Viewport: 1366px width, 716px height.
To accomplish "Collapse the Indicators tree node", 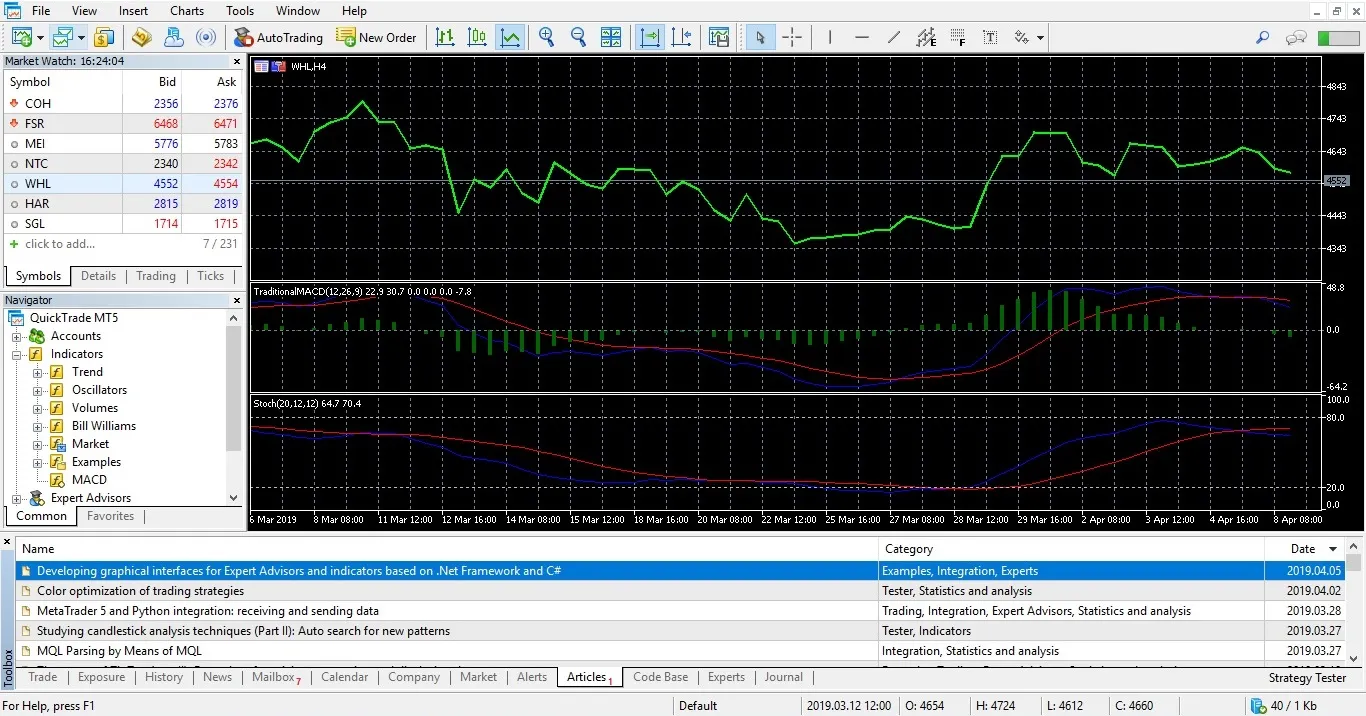I will pos(16,354).
